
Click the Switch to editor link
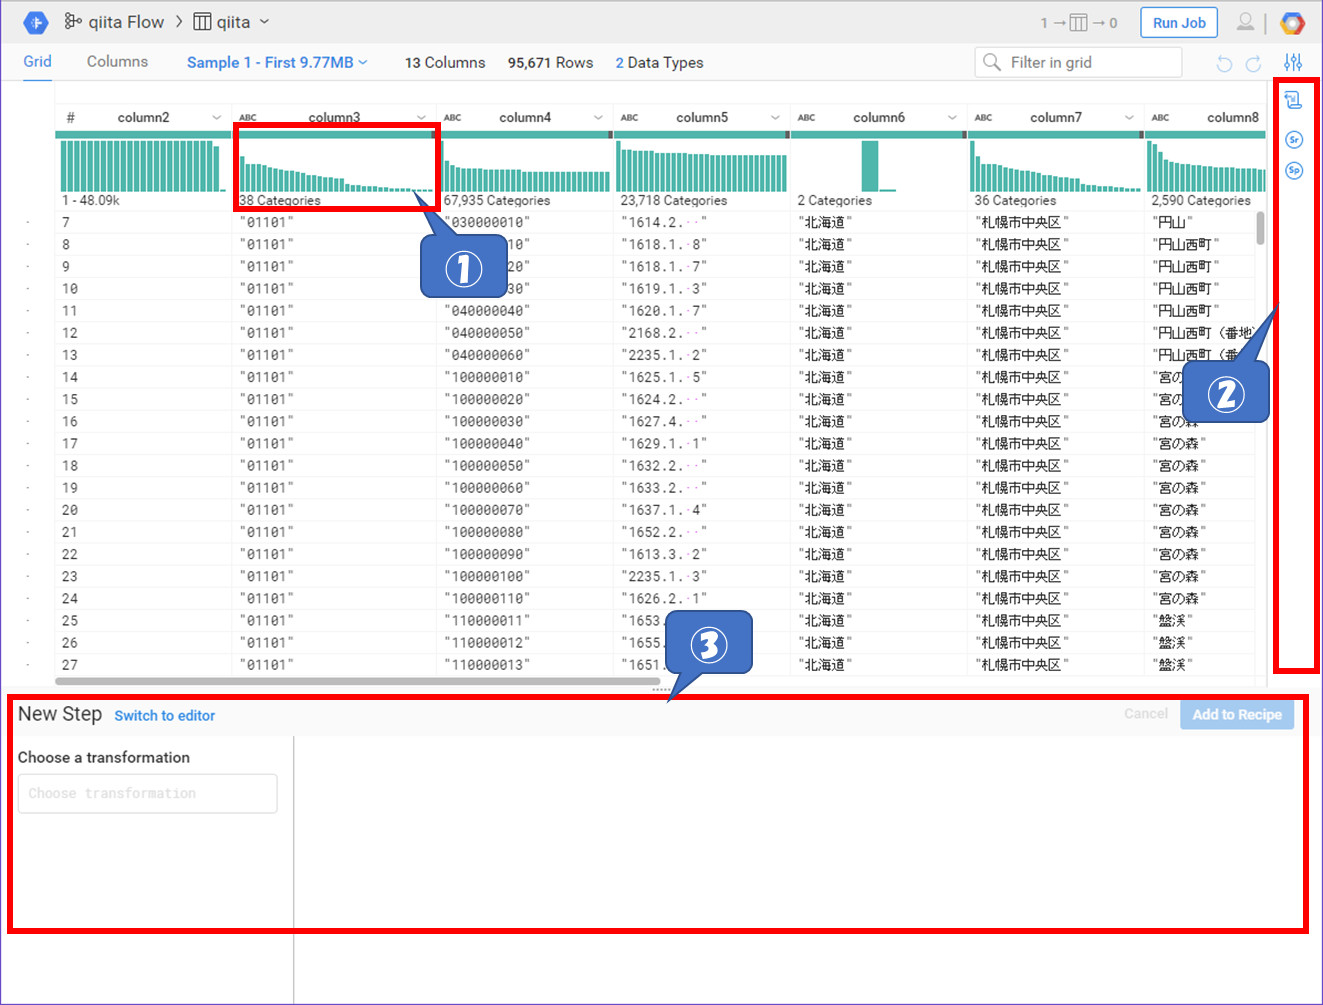pyautogui.click(x=164, y=716)
